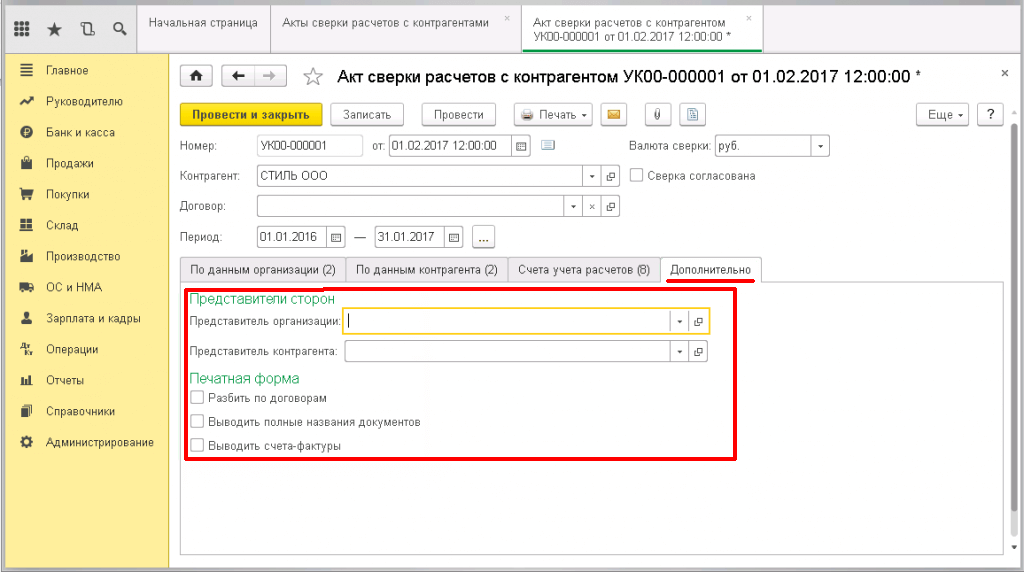This screenshot has width=1024, height=572.
Task: Click the icon right of document date calendar
Action: pyautogui.click(x=548, y=145)
